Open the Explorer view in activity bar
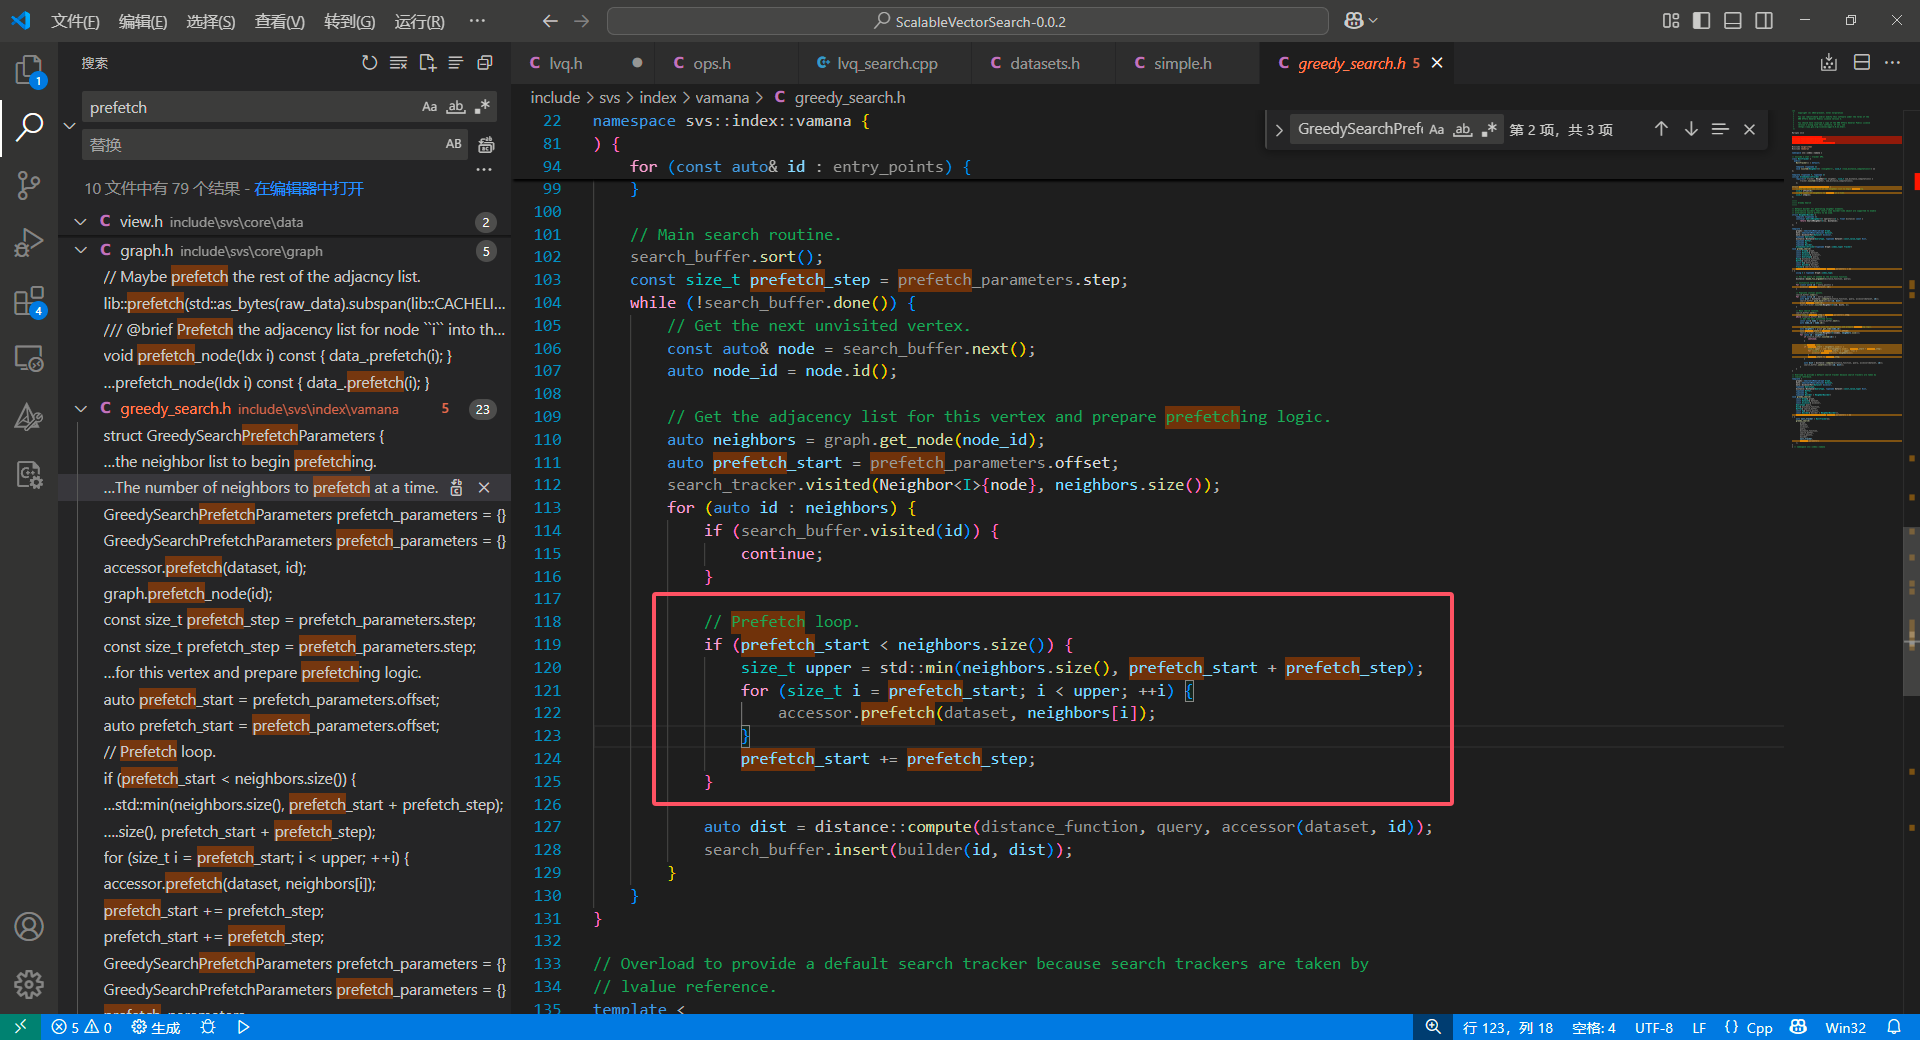This screenshot has height=1040, width=1920. 29,70
